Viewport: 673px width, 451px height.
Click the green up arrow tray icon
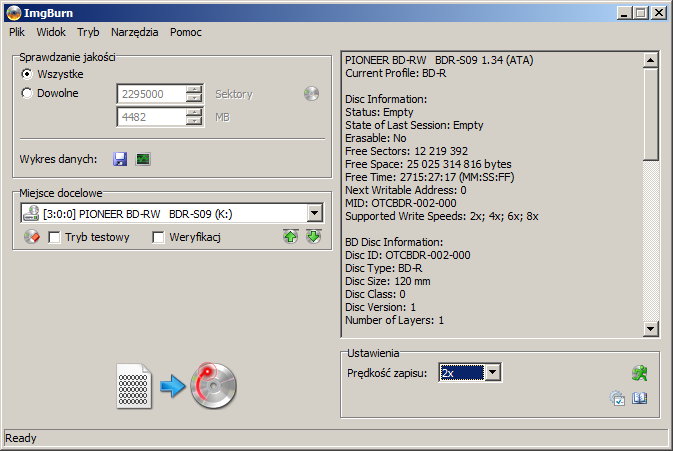point(291,236)
